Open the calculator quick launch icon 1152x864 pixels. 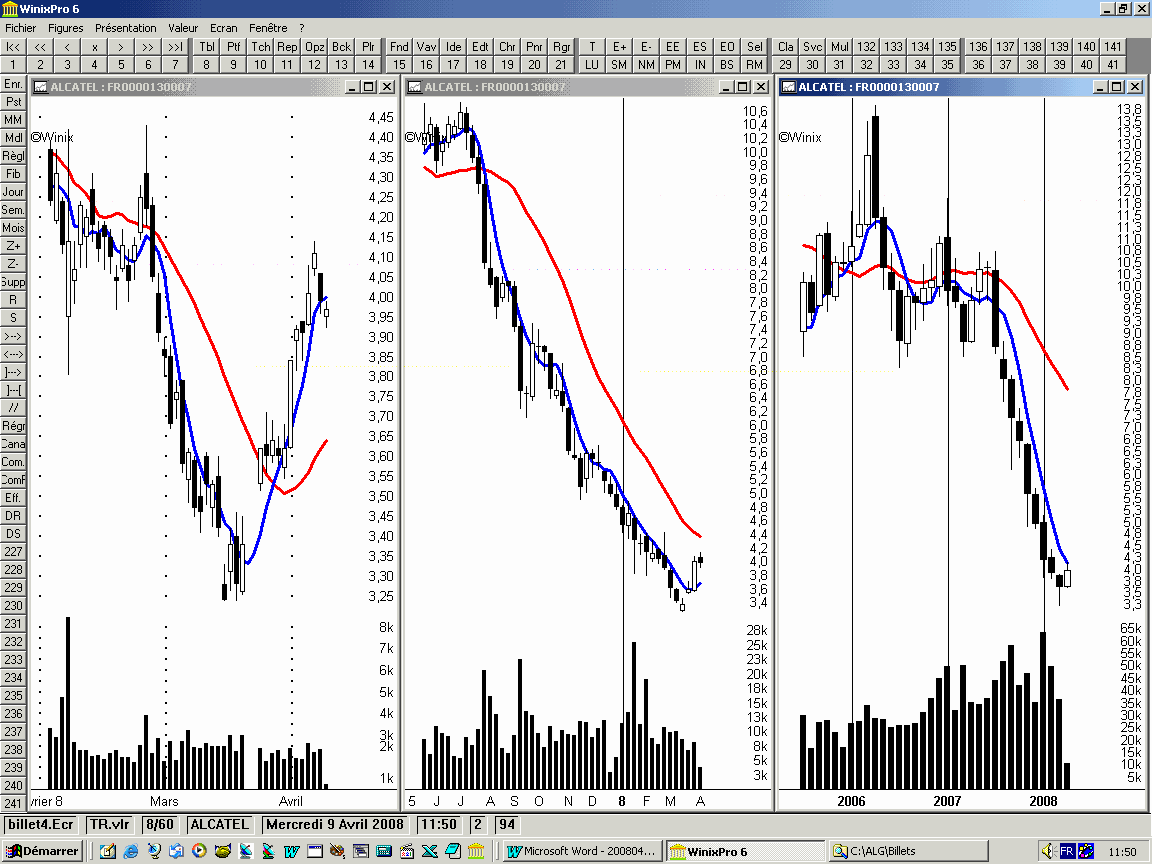(384, 851)
